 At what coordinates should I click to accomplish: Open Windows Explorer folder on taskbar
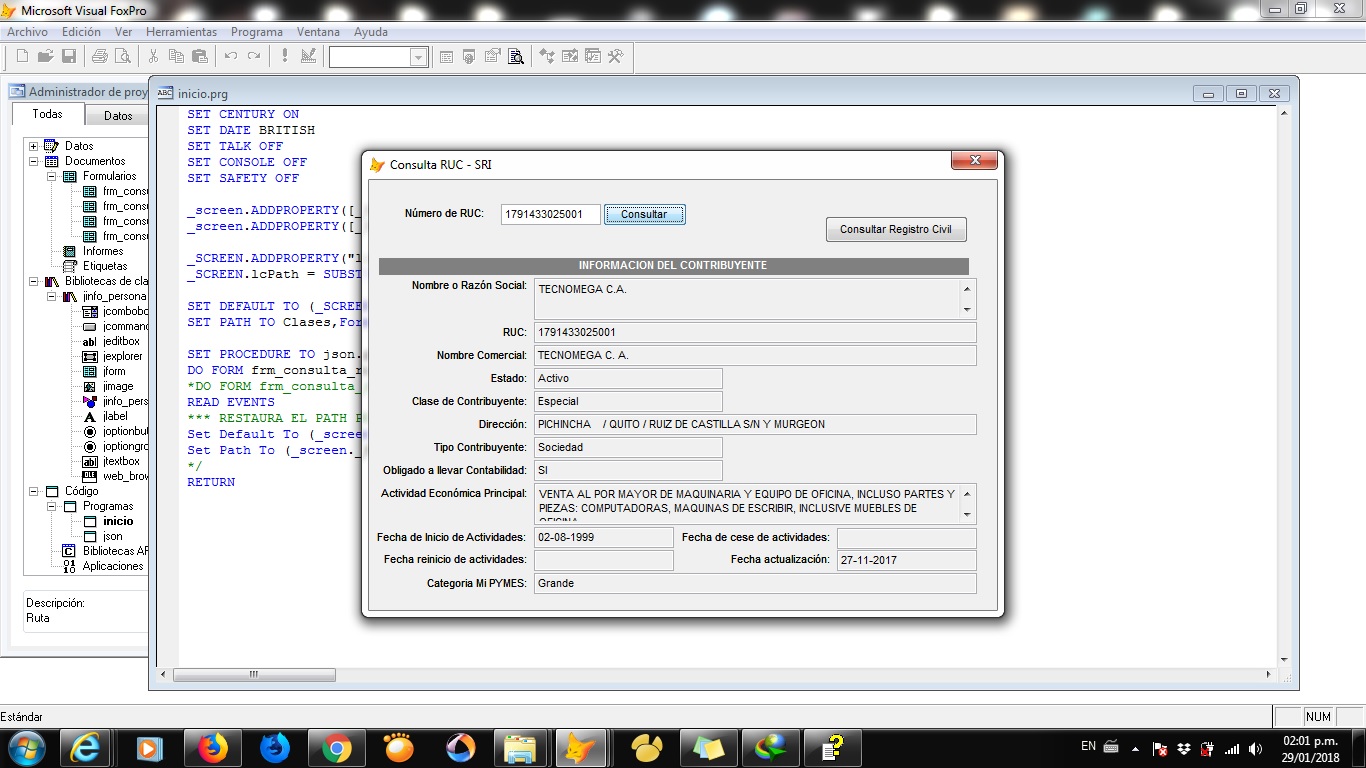(x=520, y=748)
